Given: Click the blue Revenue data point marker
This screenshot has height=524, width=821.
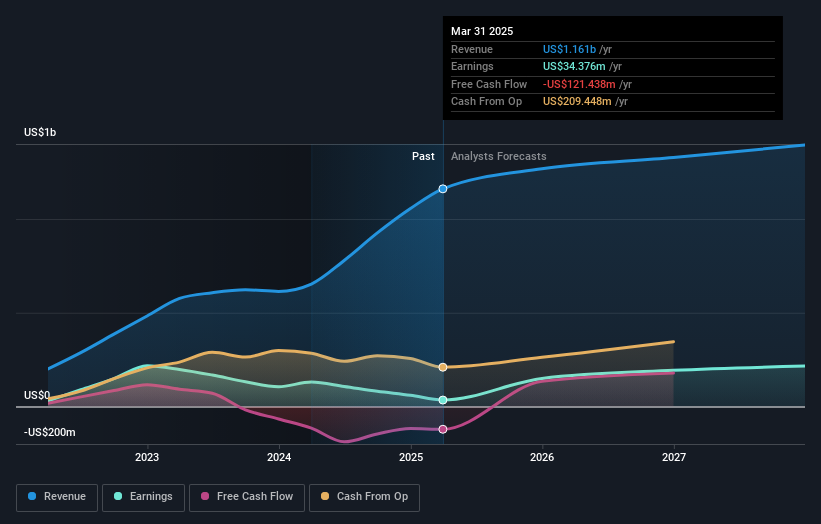Looking at the screenshot, I should [x=443, y=189].
